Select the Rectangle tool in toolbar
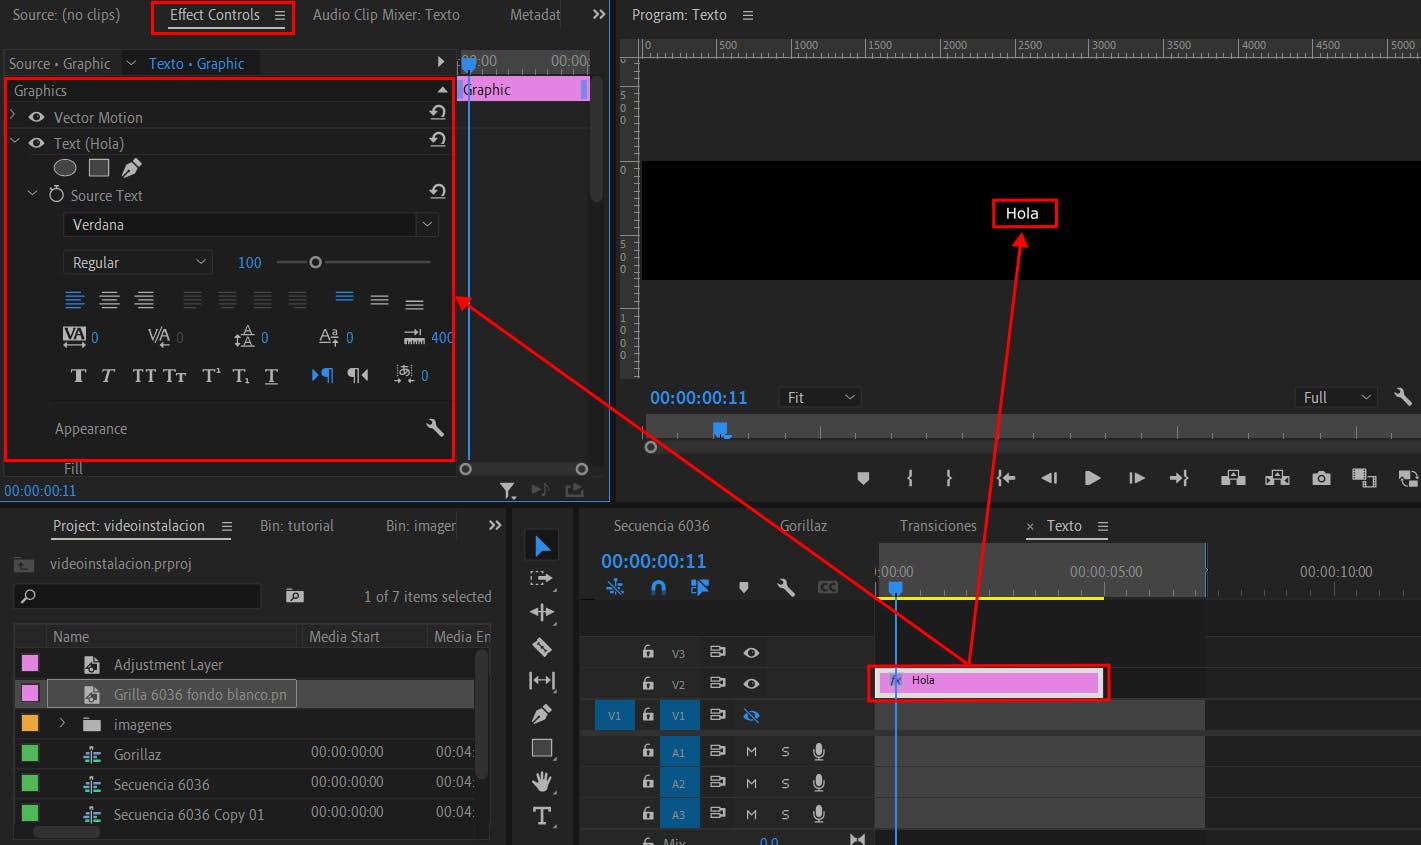1421x845 pixels. pos(542,748)
